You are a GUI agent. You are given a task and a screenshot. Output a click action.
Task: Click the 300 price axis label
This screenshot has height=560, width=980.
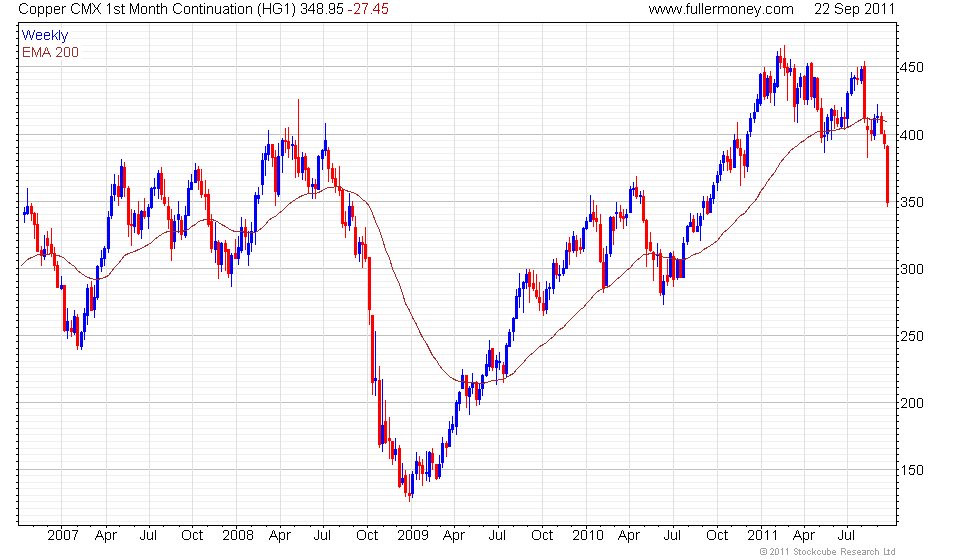point(912,269)
